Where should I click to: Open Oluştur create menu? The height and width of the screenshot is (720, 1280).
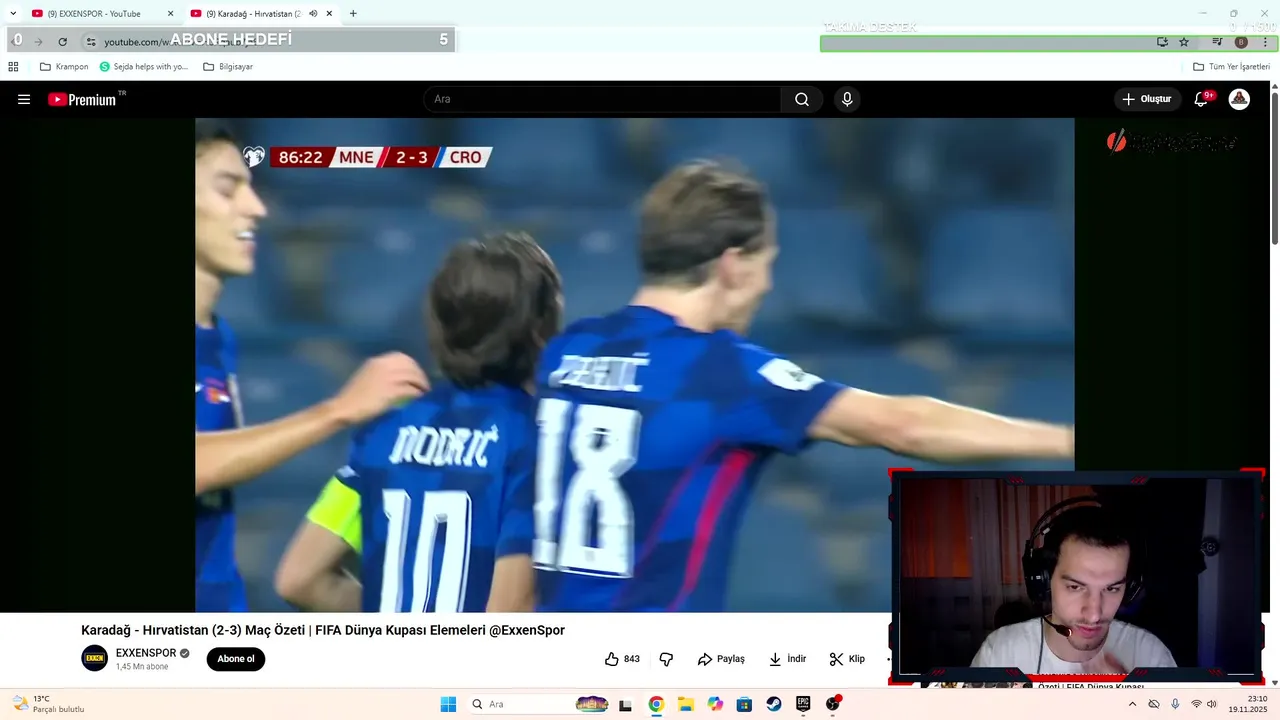(x=1147, y=99)
